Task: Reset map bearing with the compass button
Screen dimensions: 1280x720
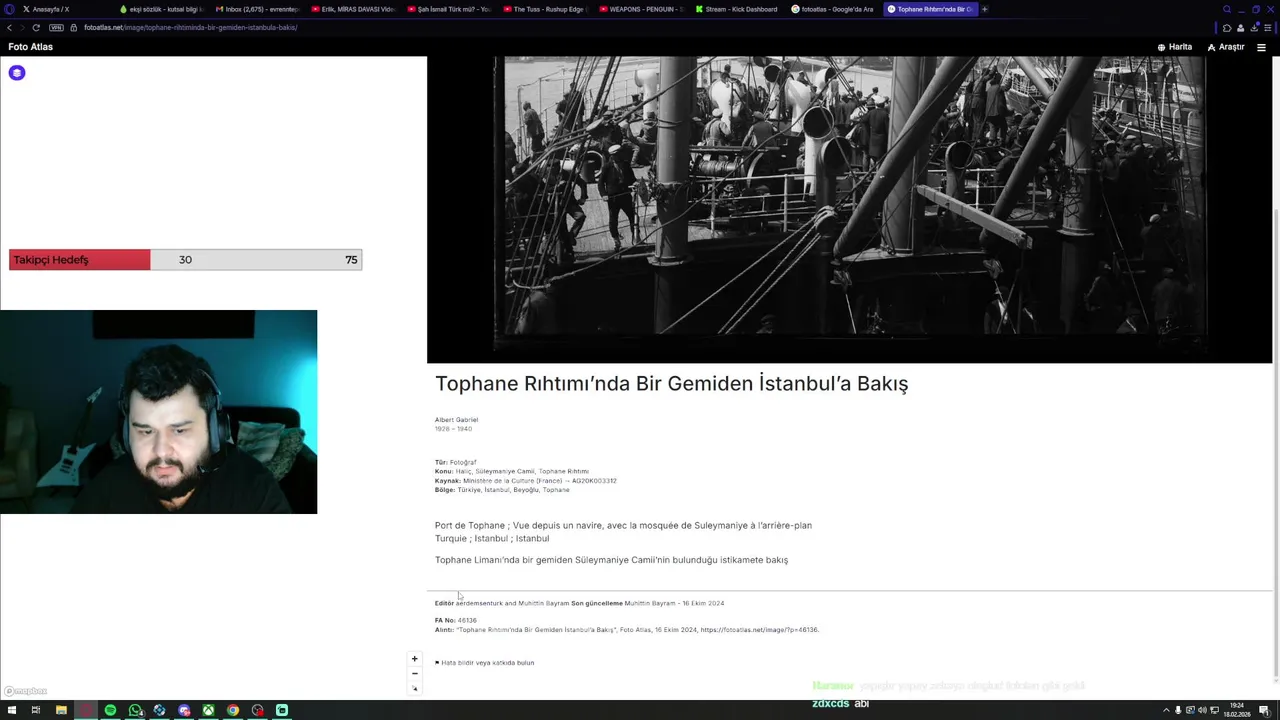Action: click(x=414, y=688)
